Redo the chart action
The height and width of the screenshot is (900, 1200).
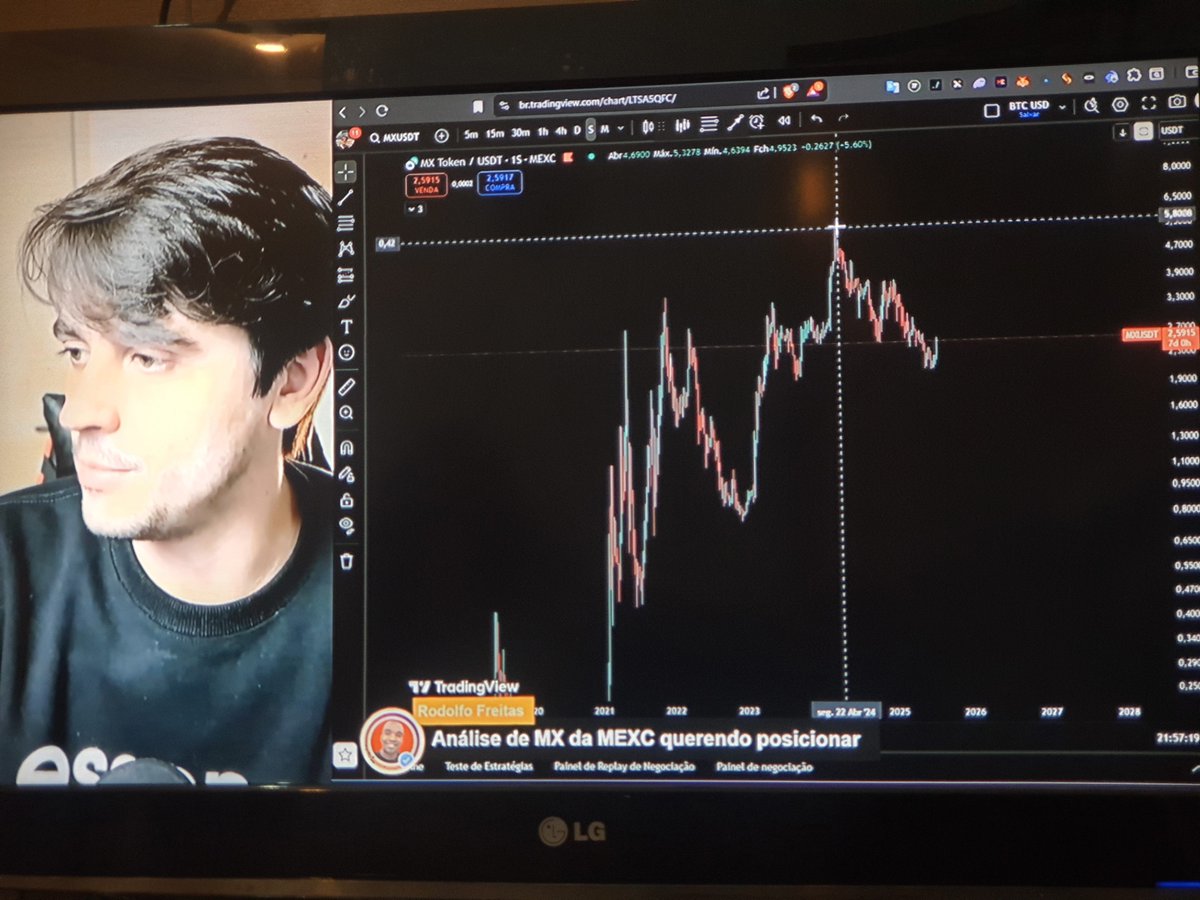pyautogui.click(x=843, y=118)
